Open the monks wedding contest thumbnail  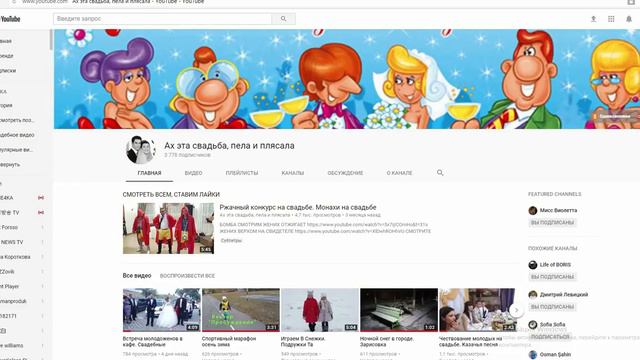click(x=168, y=228)
